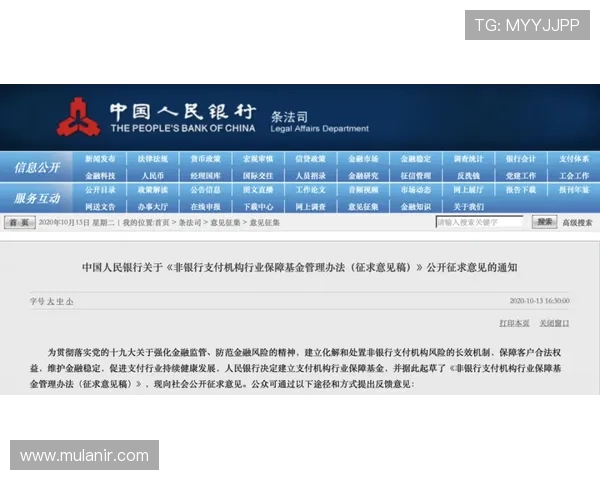This screenshot has height=480, width=600.
Task: Select the 办事大厅 item
Action: click(x=153, y=207)
